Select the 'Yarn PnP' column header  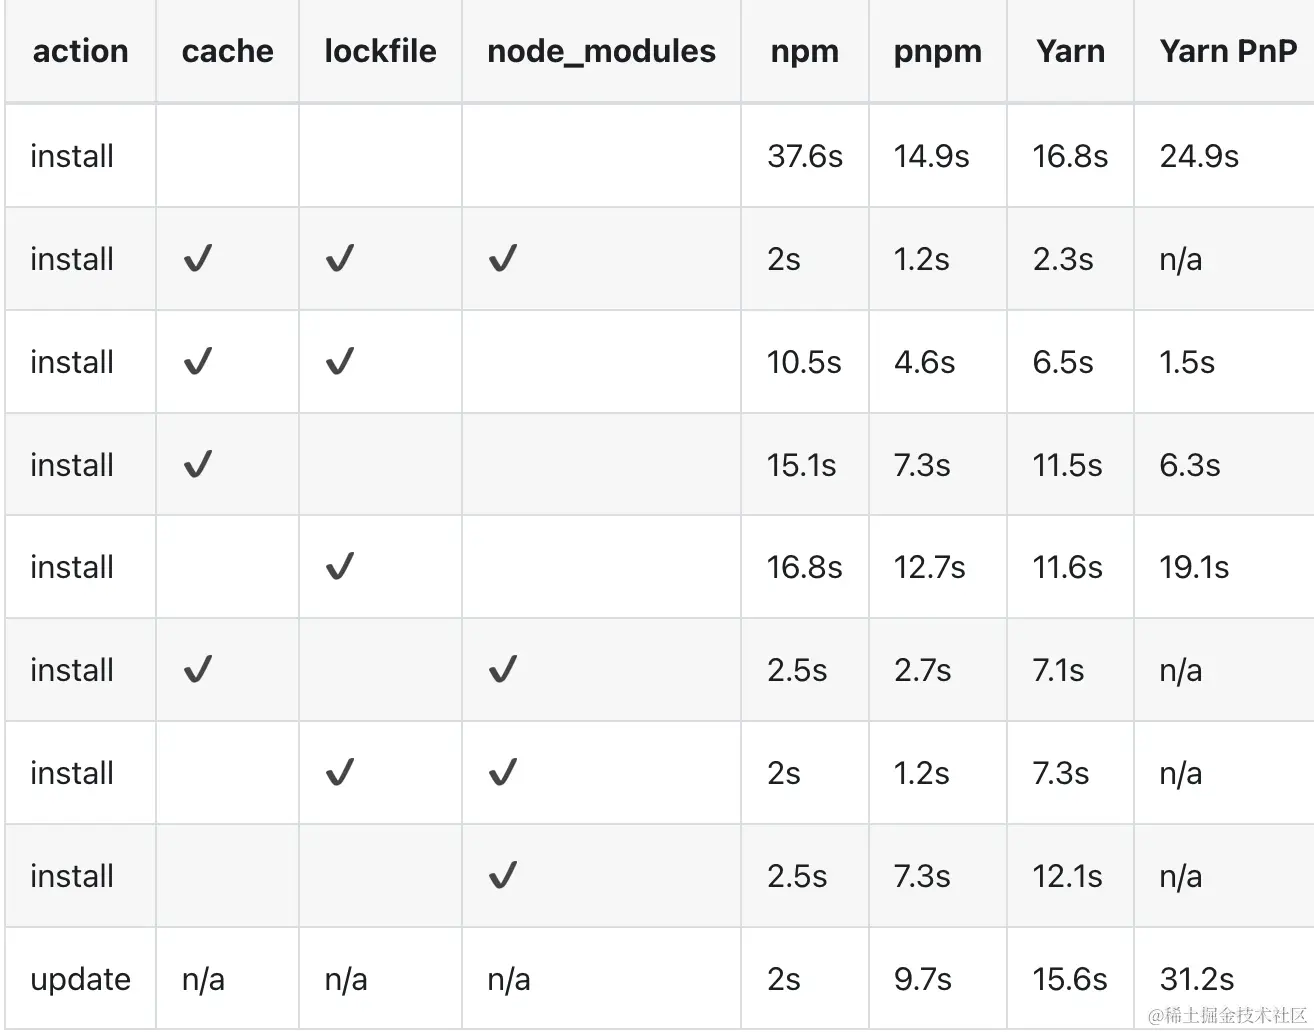1227,51
